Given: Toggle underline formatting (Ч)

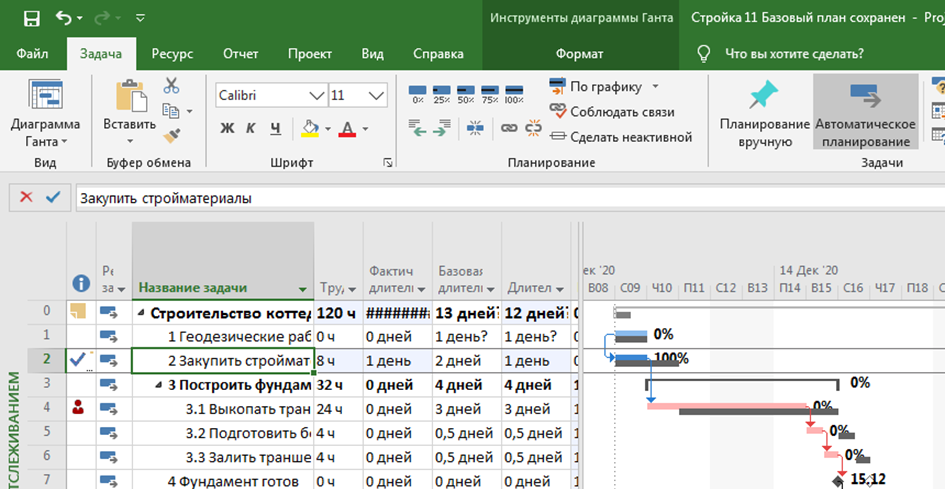Looking at the screenshot, I should click(275, 128).
